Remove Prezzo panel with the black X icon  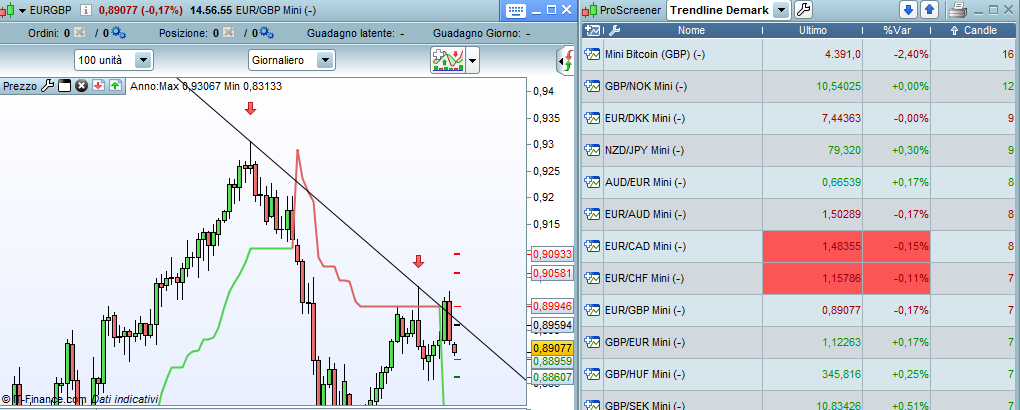81,86
